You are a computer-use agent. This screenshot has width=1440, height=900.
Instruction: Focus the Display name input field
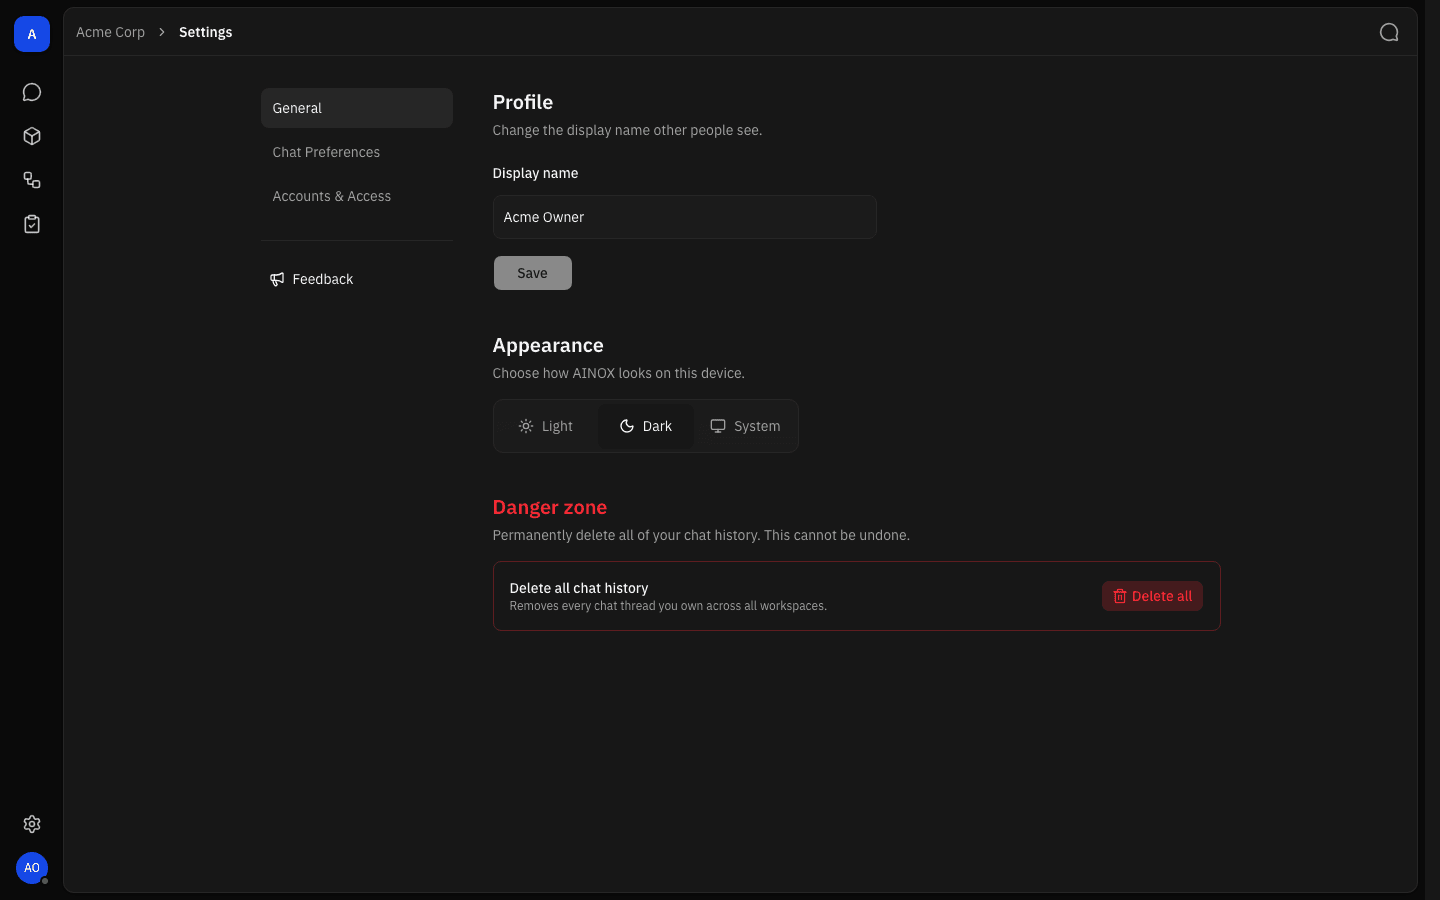(685, 217)
